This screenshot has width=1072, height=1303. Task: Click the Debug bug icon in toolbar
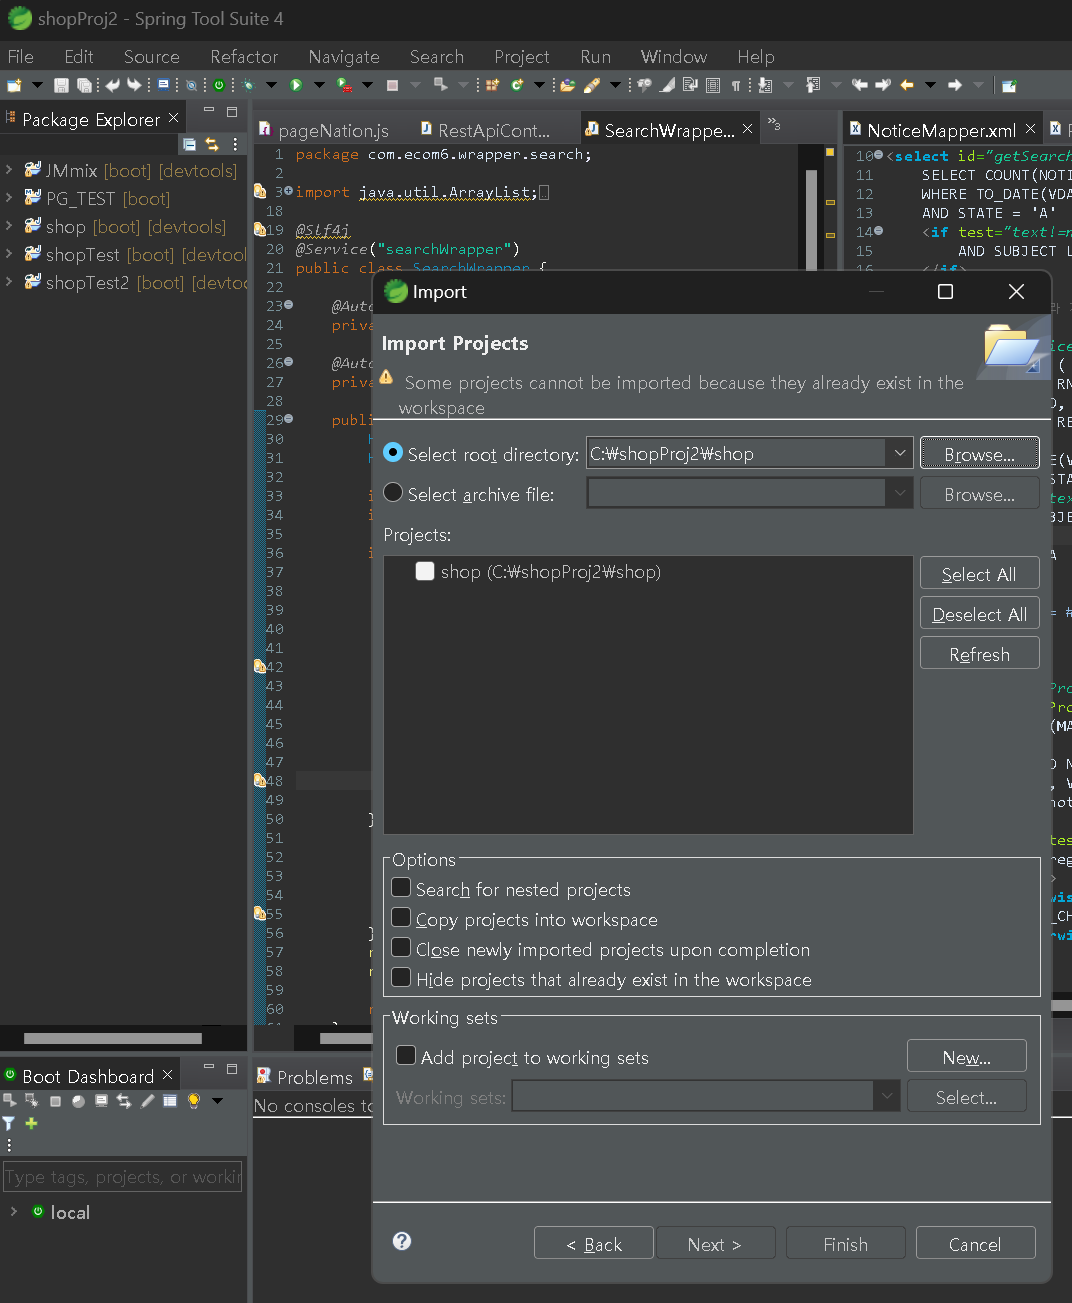coord(248,85)
